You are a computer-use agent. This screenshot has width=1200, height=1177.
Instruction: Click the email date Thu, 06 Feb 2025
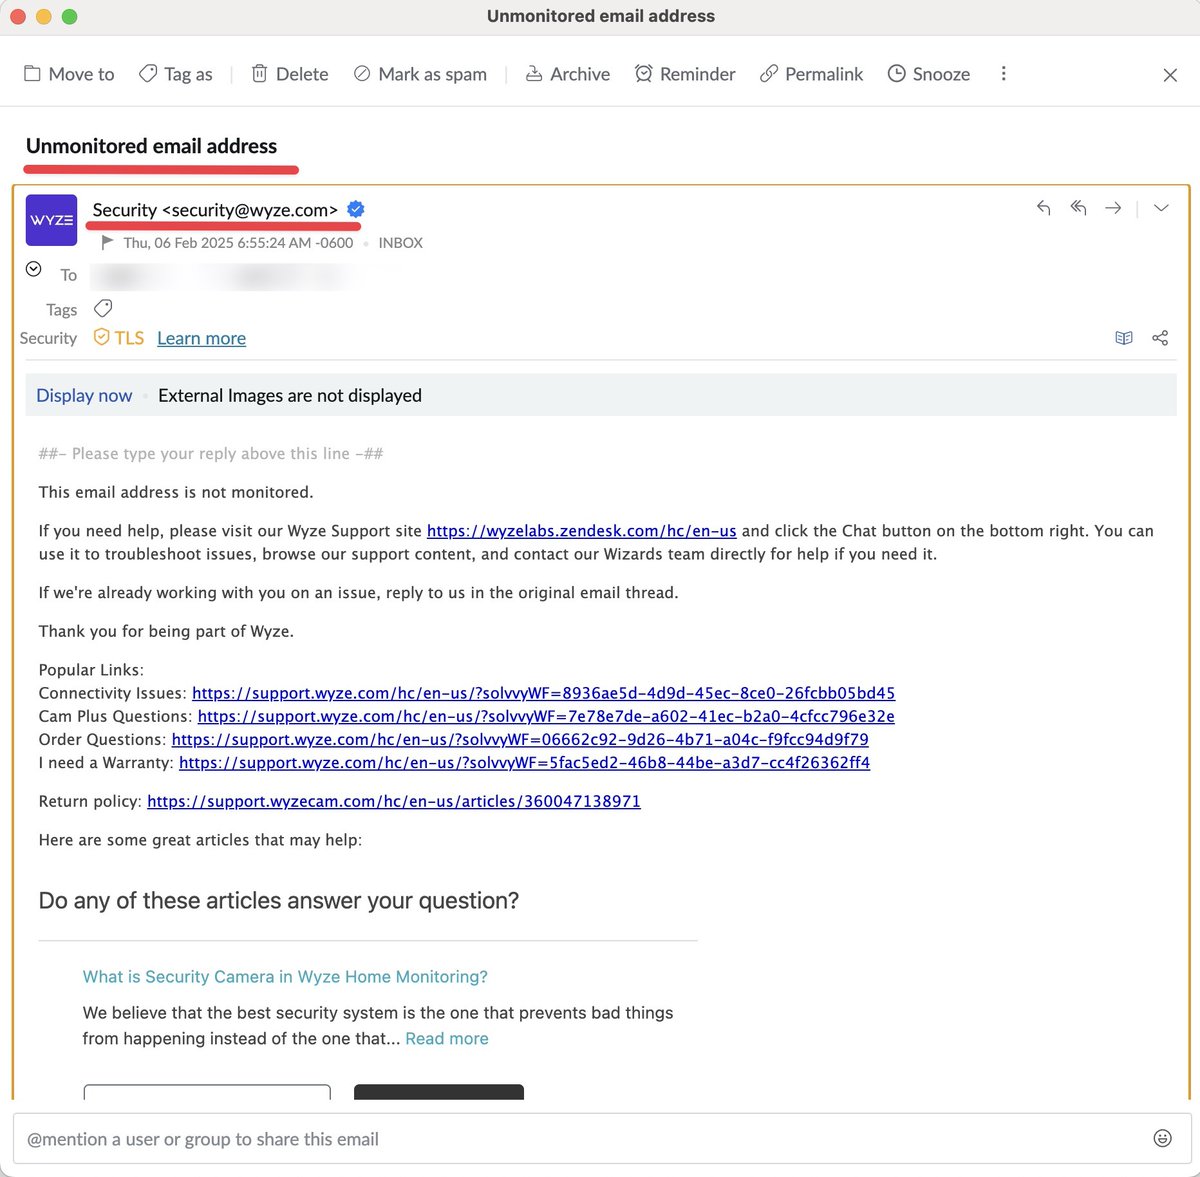click(238, 243)
